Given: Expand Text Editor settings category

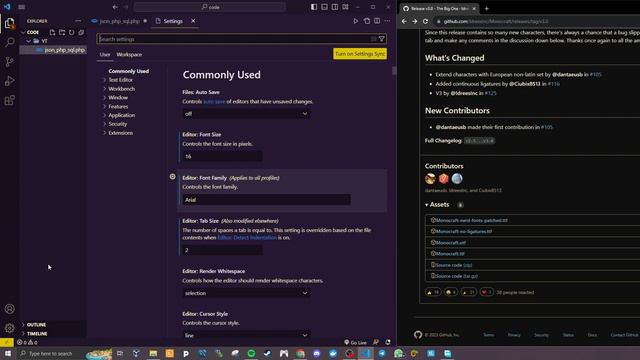Looking at the screenshot, I should 120,80.
